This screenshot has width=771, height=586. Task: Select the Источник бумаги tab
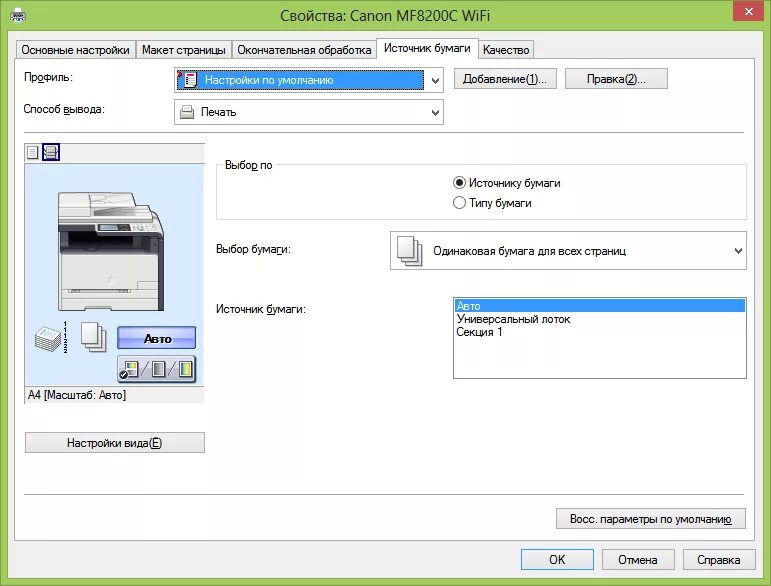[x=427, y=48]
